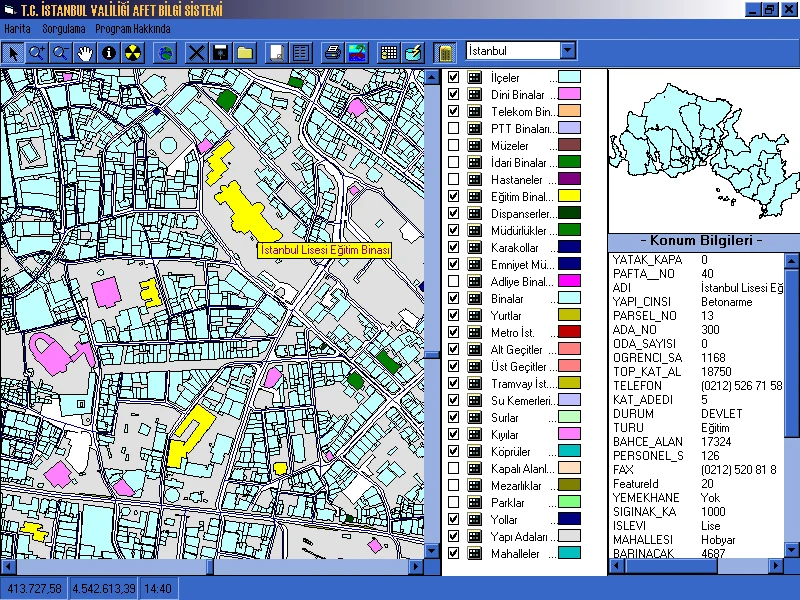Screen dimensions: 800x600
Task: Click the map's horizontal scrollbar right arrow
Action: coord(416,566)
